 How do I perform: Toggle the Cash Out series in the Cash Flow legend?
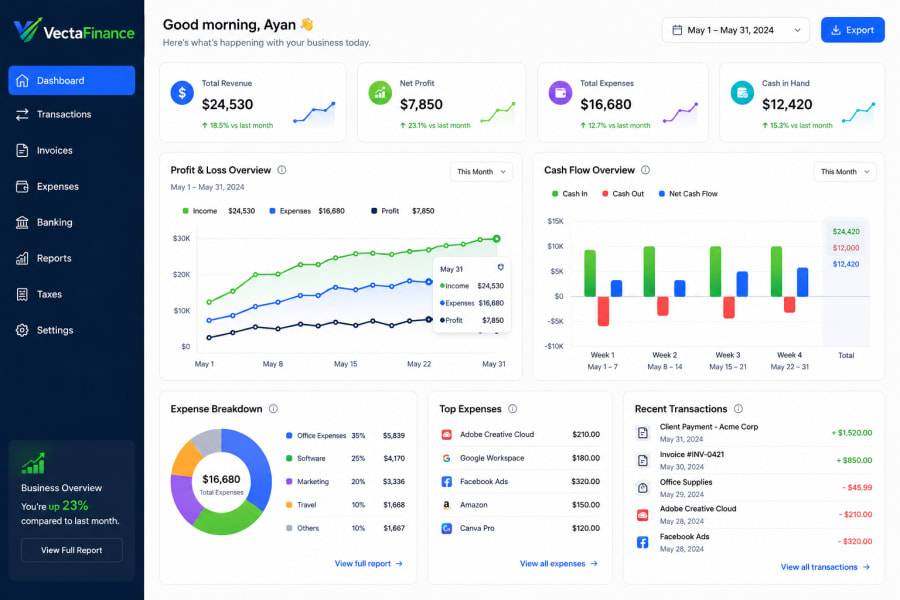(623, 194)
